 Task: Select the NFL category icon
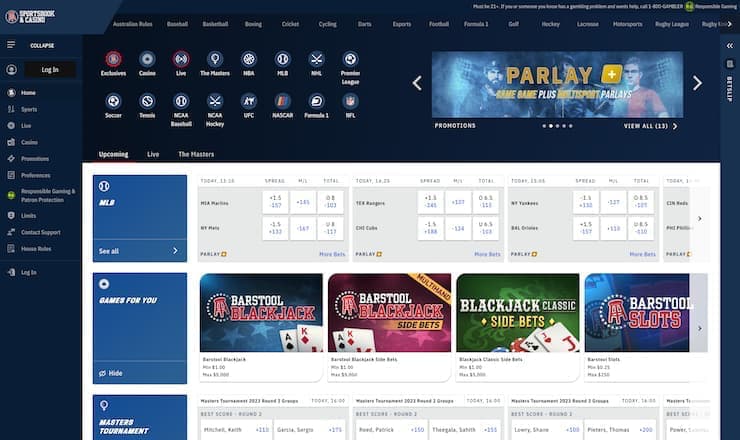point(350,101)
